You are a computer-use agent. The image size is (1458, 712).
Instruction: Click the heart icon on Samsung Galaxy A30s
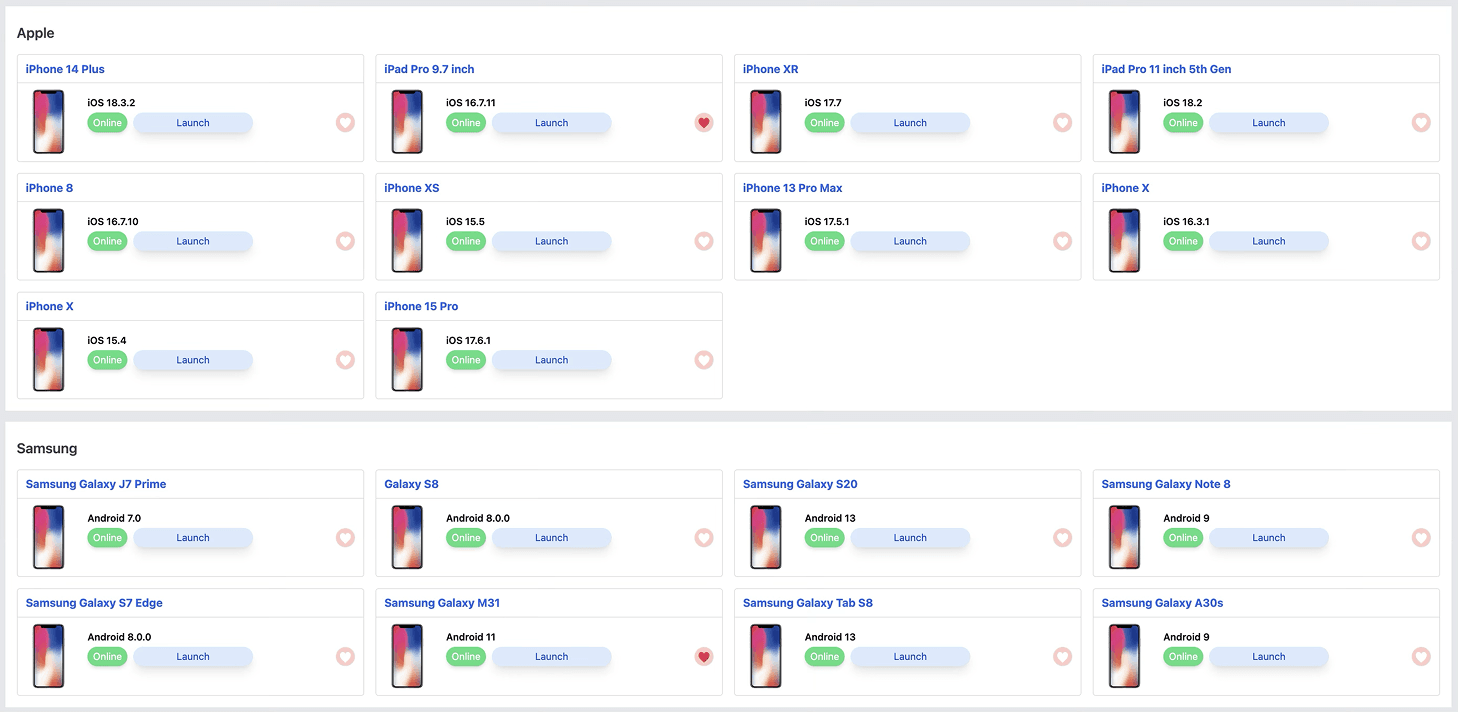[x=1421, y=656]
